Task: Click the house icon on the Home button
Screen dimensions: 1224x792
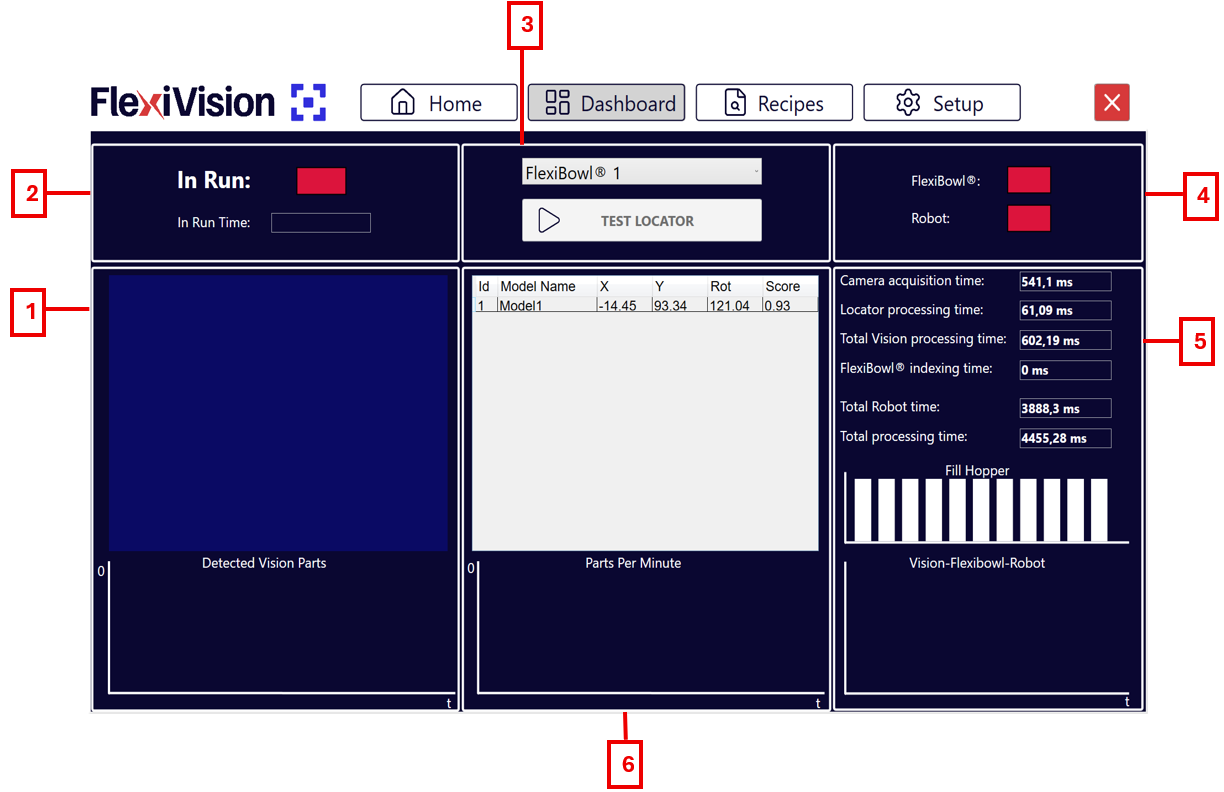Action: (x=402, y=102)
